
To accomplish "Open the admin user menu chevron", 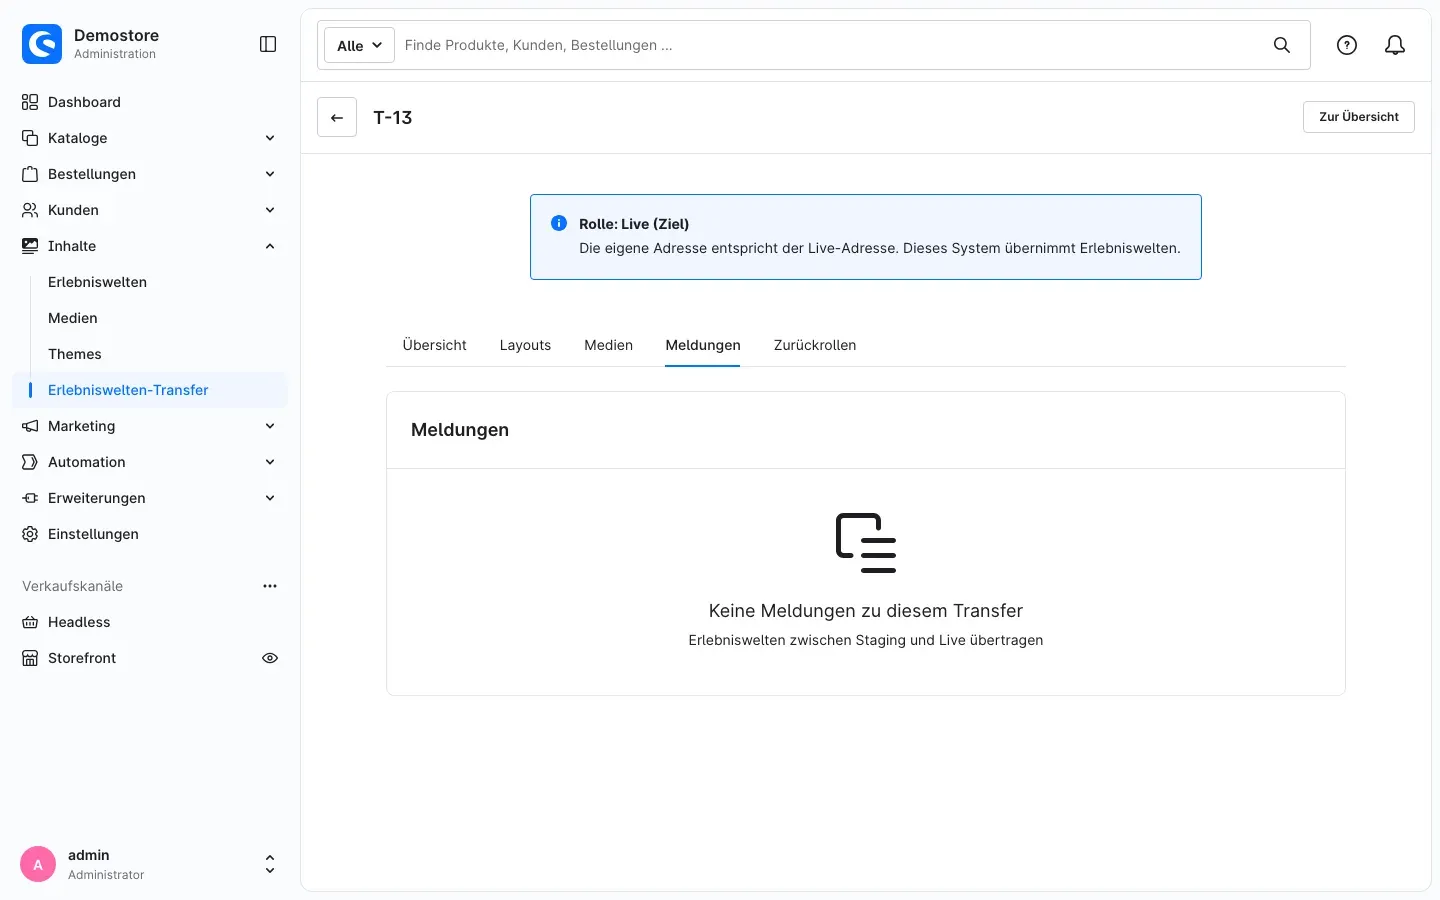I will click(x=270, y=864).
